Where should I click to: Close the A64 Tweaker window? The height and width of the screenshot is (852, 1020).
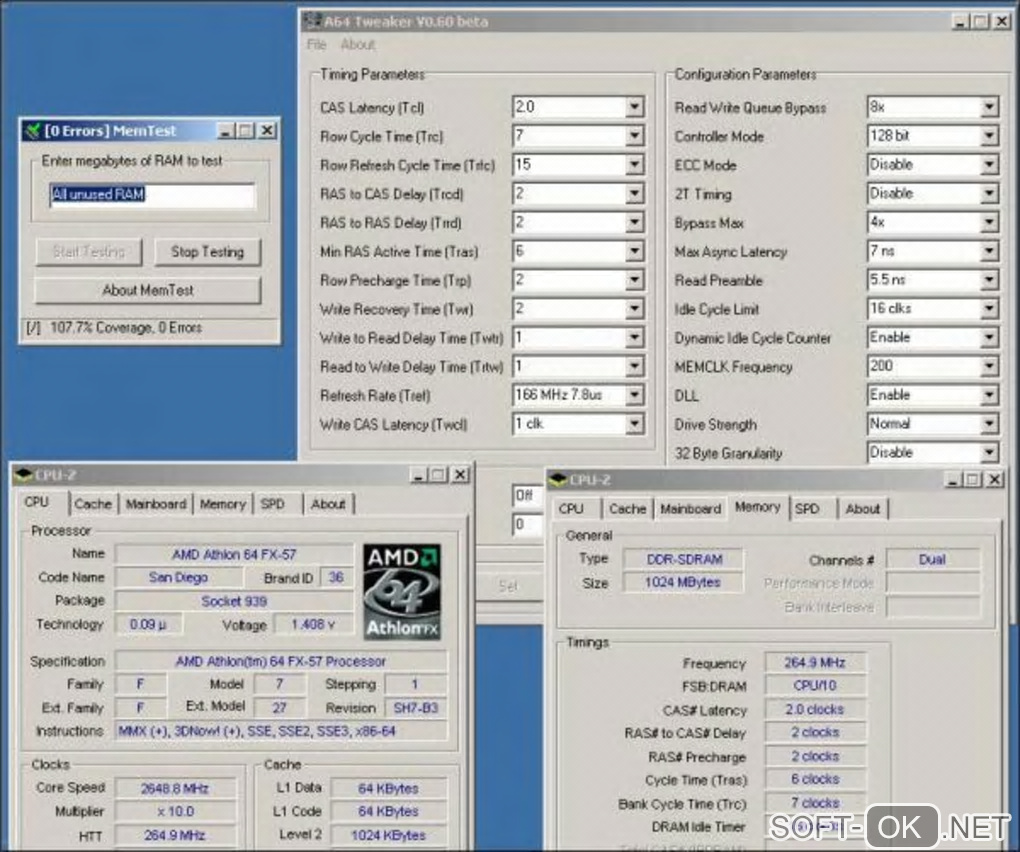(1000, 21)
